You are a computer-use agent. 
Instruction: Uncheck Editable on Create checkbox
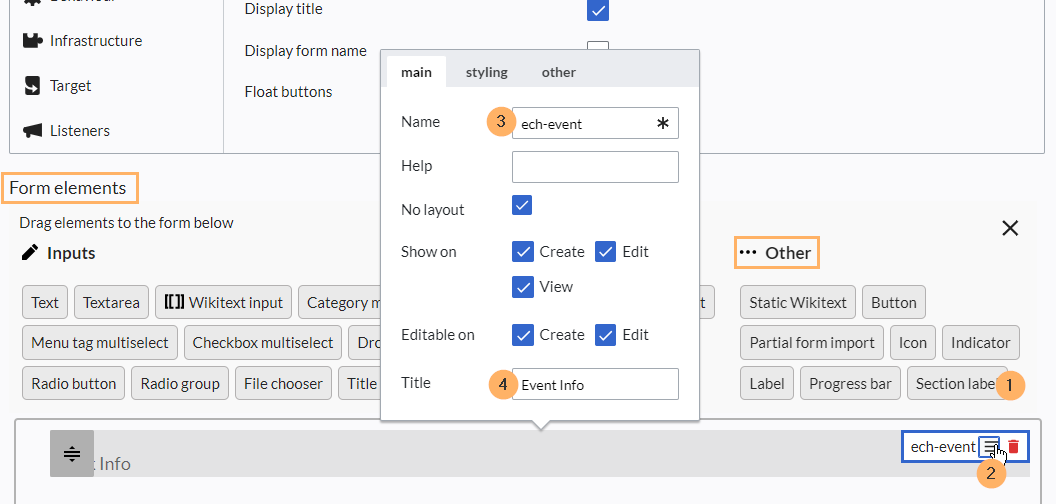[523, 334]
